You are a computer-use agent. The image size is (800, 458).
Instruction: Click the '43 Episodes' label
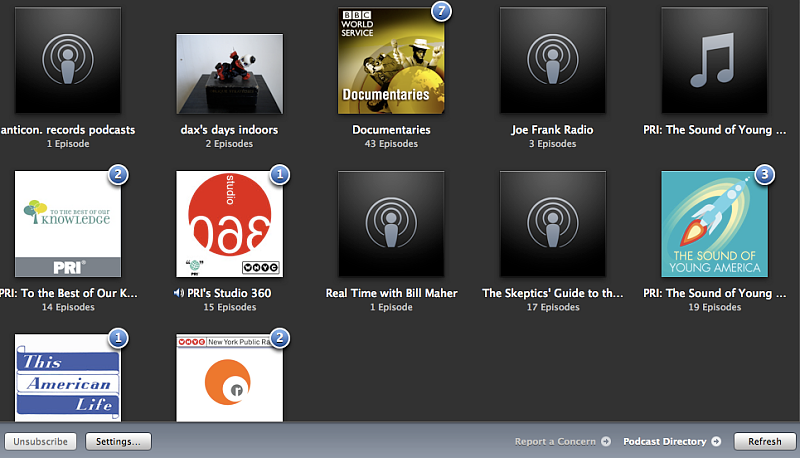pyautogui.click(x=391, y=144)
